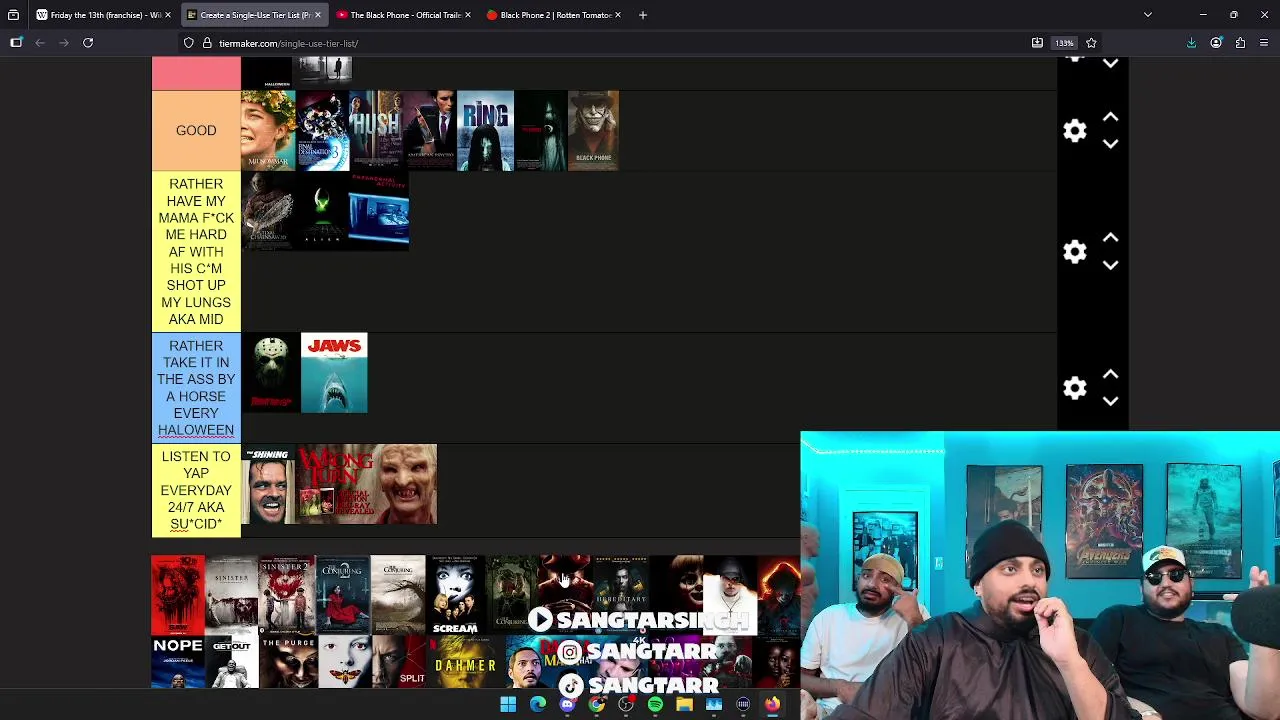Open Firefox downloads panel
The image size is (1280, 720).
(x=1192, y=43)
